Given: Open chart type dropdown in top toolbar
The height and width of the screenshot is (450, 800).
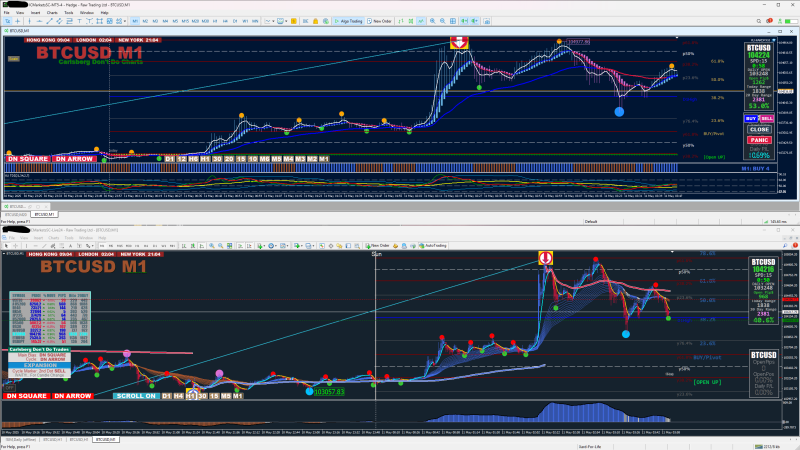Looking at the screenshot, I should [270, 21].
